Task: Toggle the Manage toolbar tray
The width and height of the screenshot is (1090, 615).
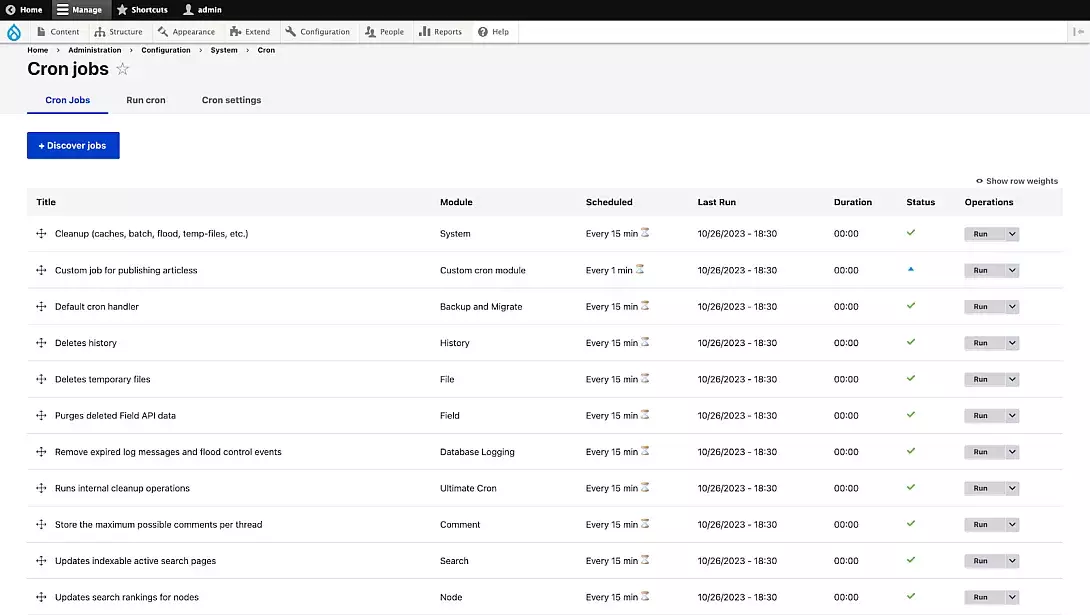Action: (79, 10)
